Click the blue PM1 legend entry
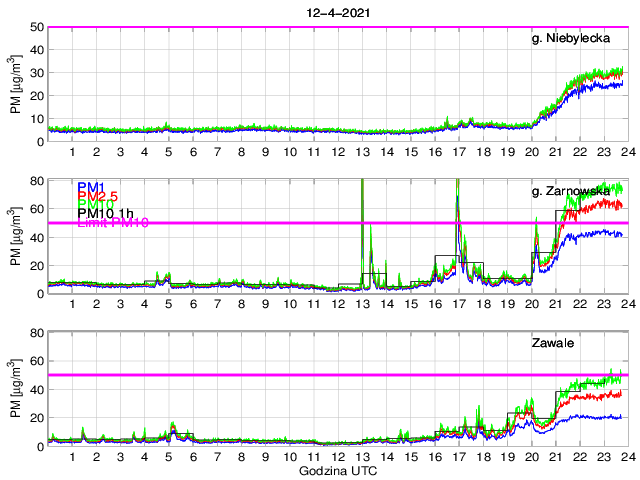 click(91, 187)
